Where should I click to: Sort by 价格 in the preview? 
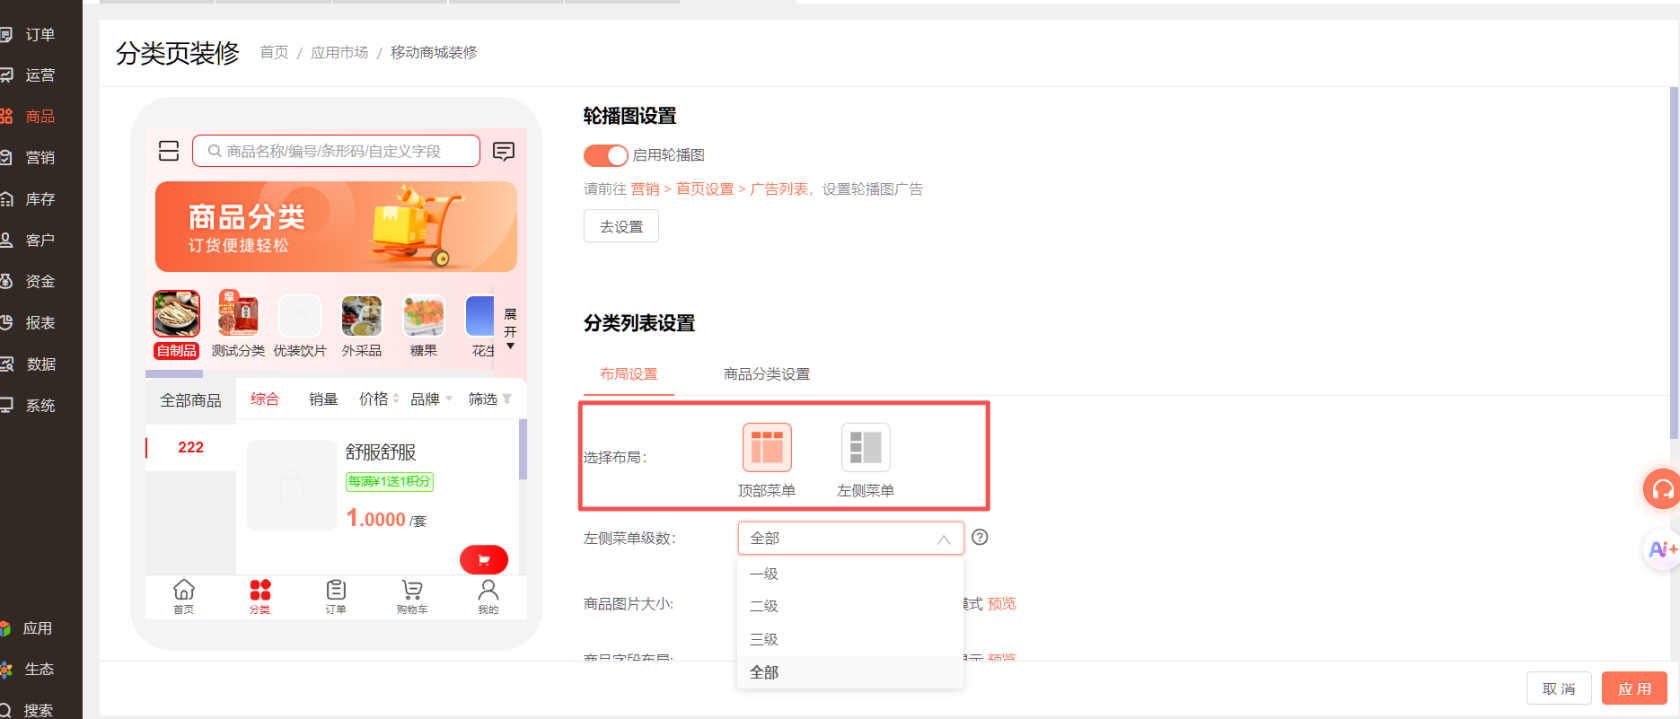click(379, 399)
